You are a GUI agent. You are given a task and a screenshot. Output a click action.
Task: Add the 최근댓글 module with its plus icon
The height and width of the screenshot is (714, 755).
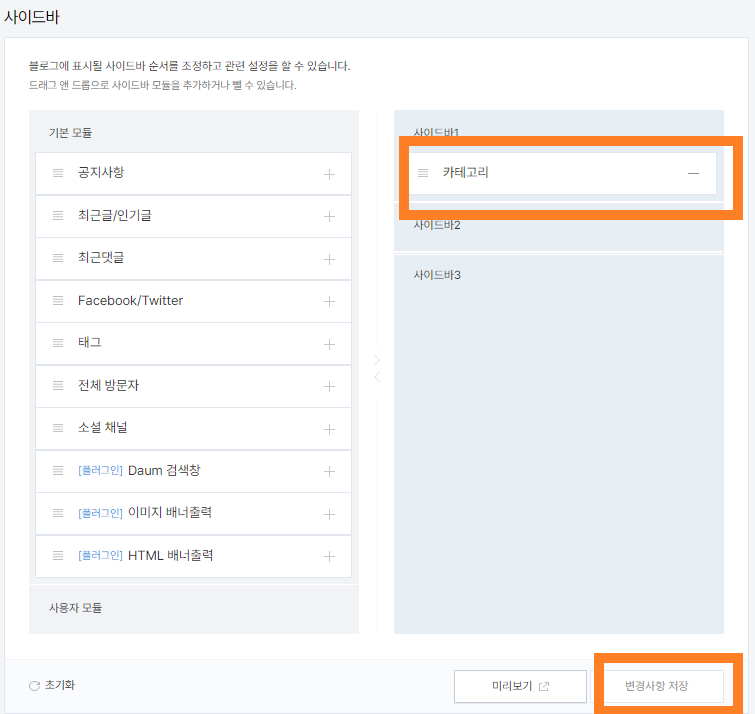coord(329,260)
